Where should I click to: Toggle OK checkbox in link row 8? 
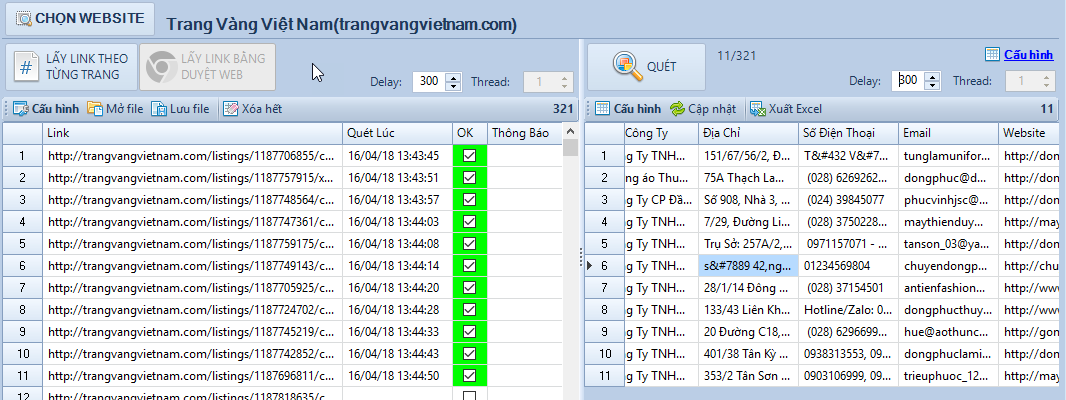coord(469,310)
